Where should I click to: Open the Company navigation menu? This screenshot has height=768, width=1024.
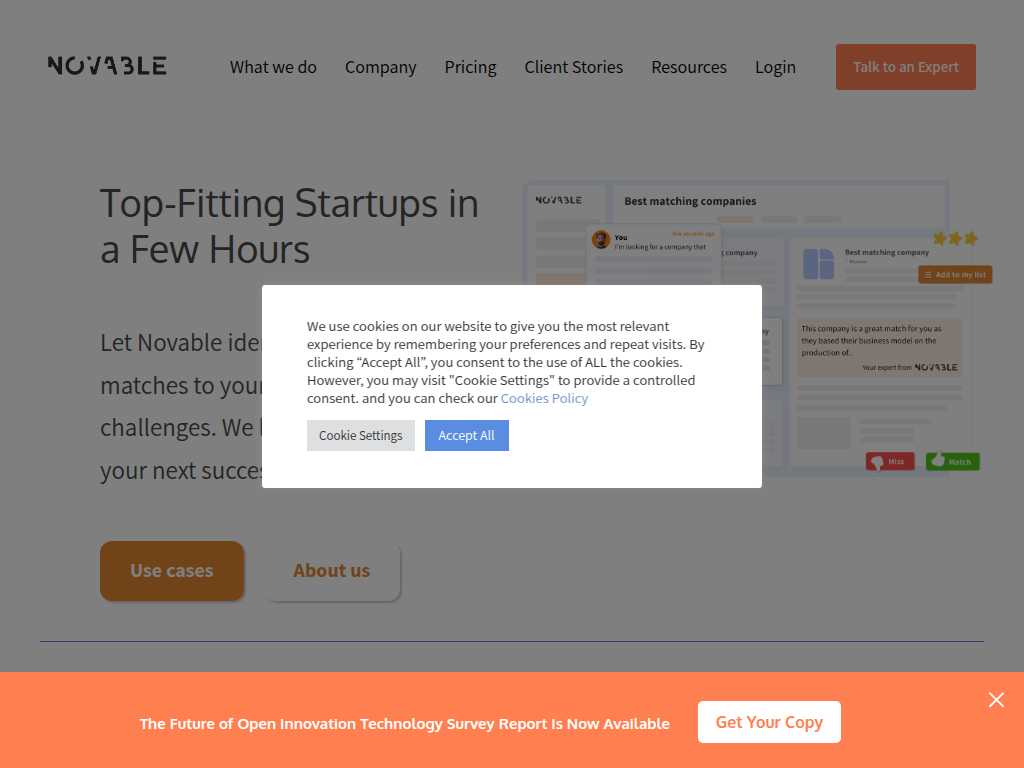click(x=380, y=67)
